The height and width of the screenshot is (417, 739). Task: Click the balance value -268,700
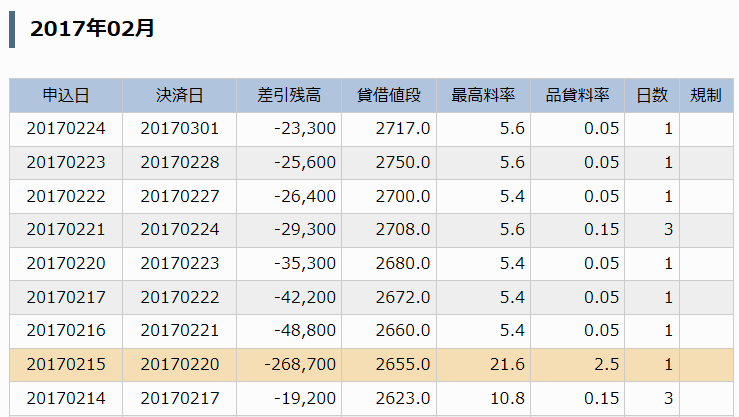coord(300,365)
